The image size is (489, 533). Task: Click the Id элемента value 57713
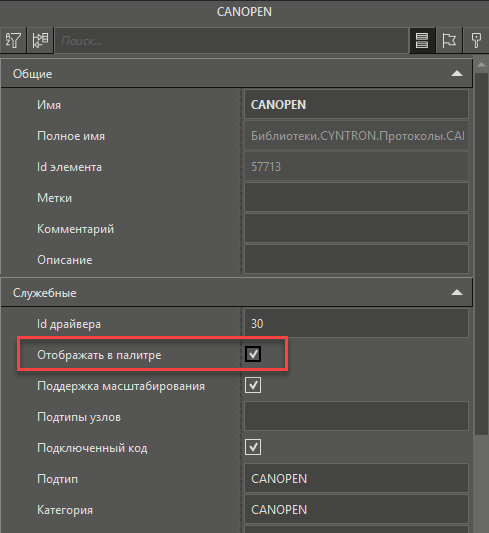[356, 167]
